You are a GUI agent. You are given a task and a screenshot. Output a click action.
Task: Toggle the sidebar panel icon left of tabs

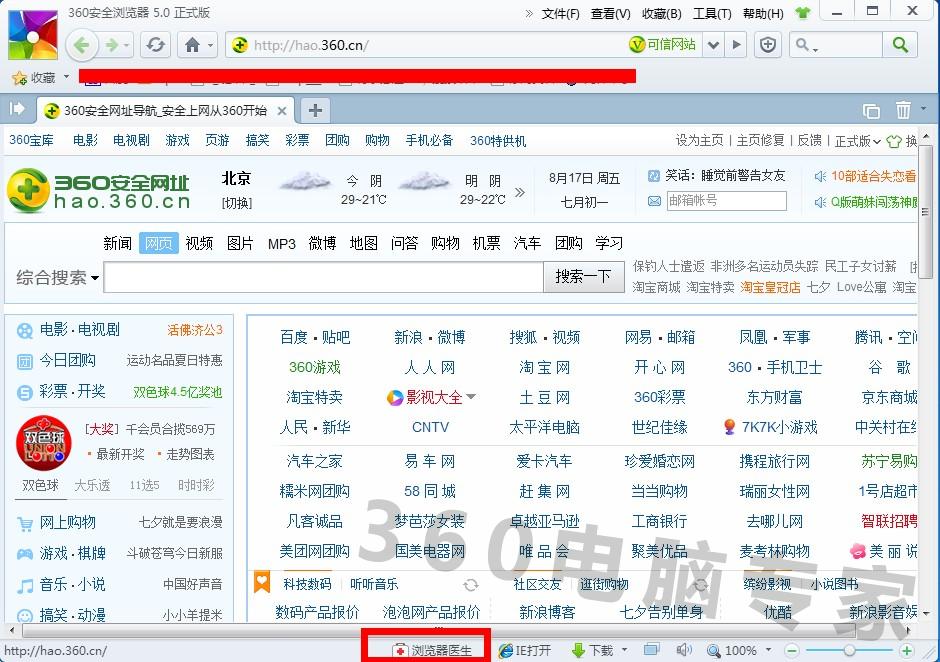point(17,109)
